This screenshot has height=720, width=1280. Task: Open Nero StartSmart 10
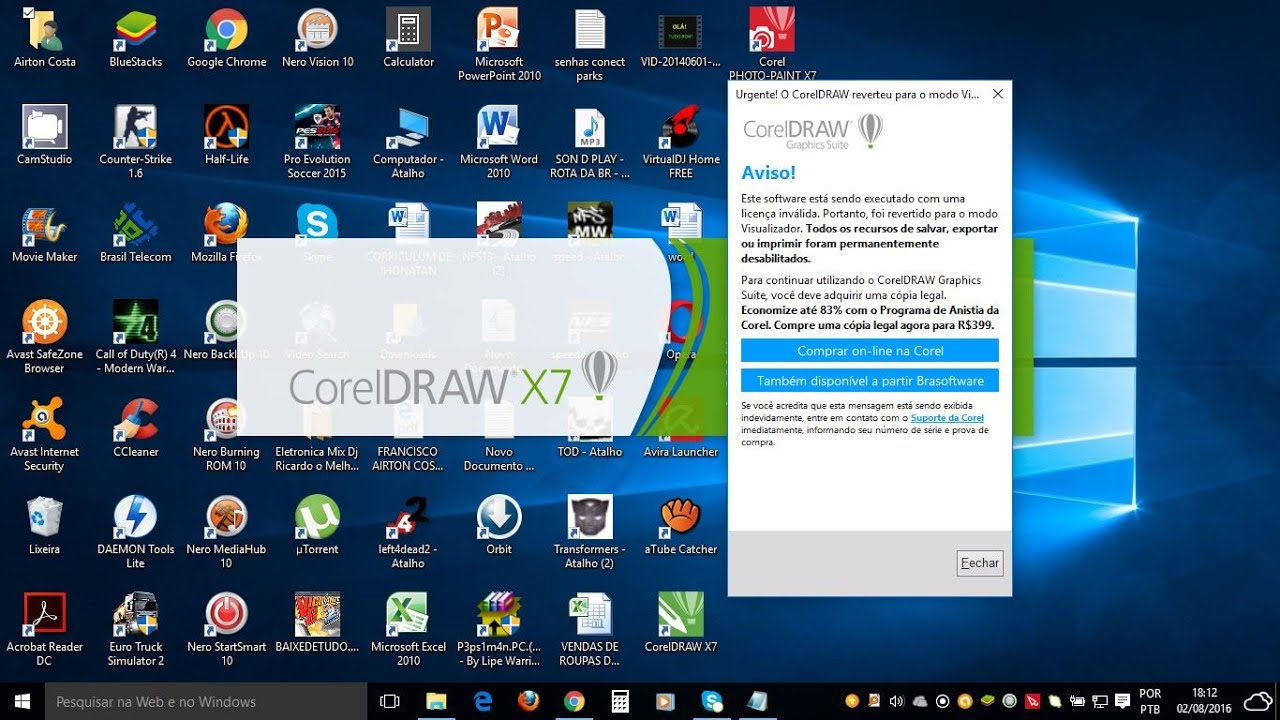[x=226, y=630]
